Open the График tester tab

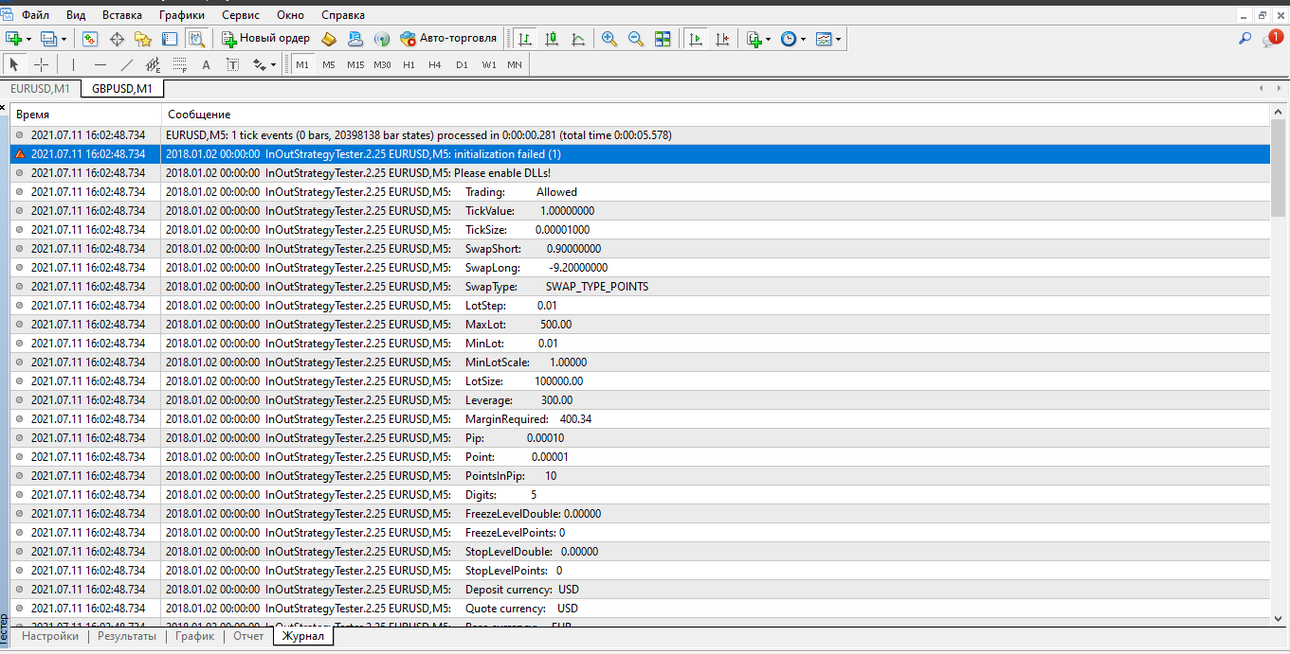(195, 636)
